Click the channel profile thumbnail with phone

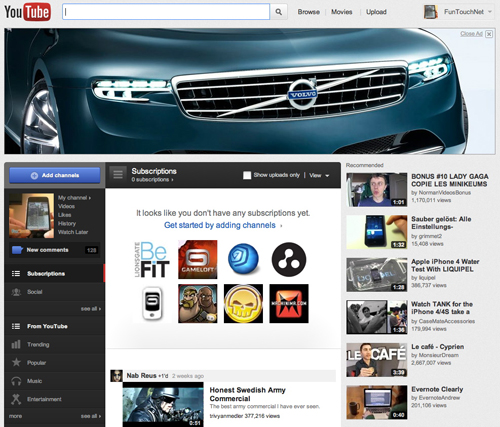tap(31, 216)
